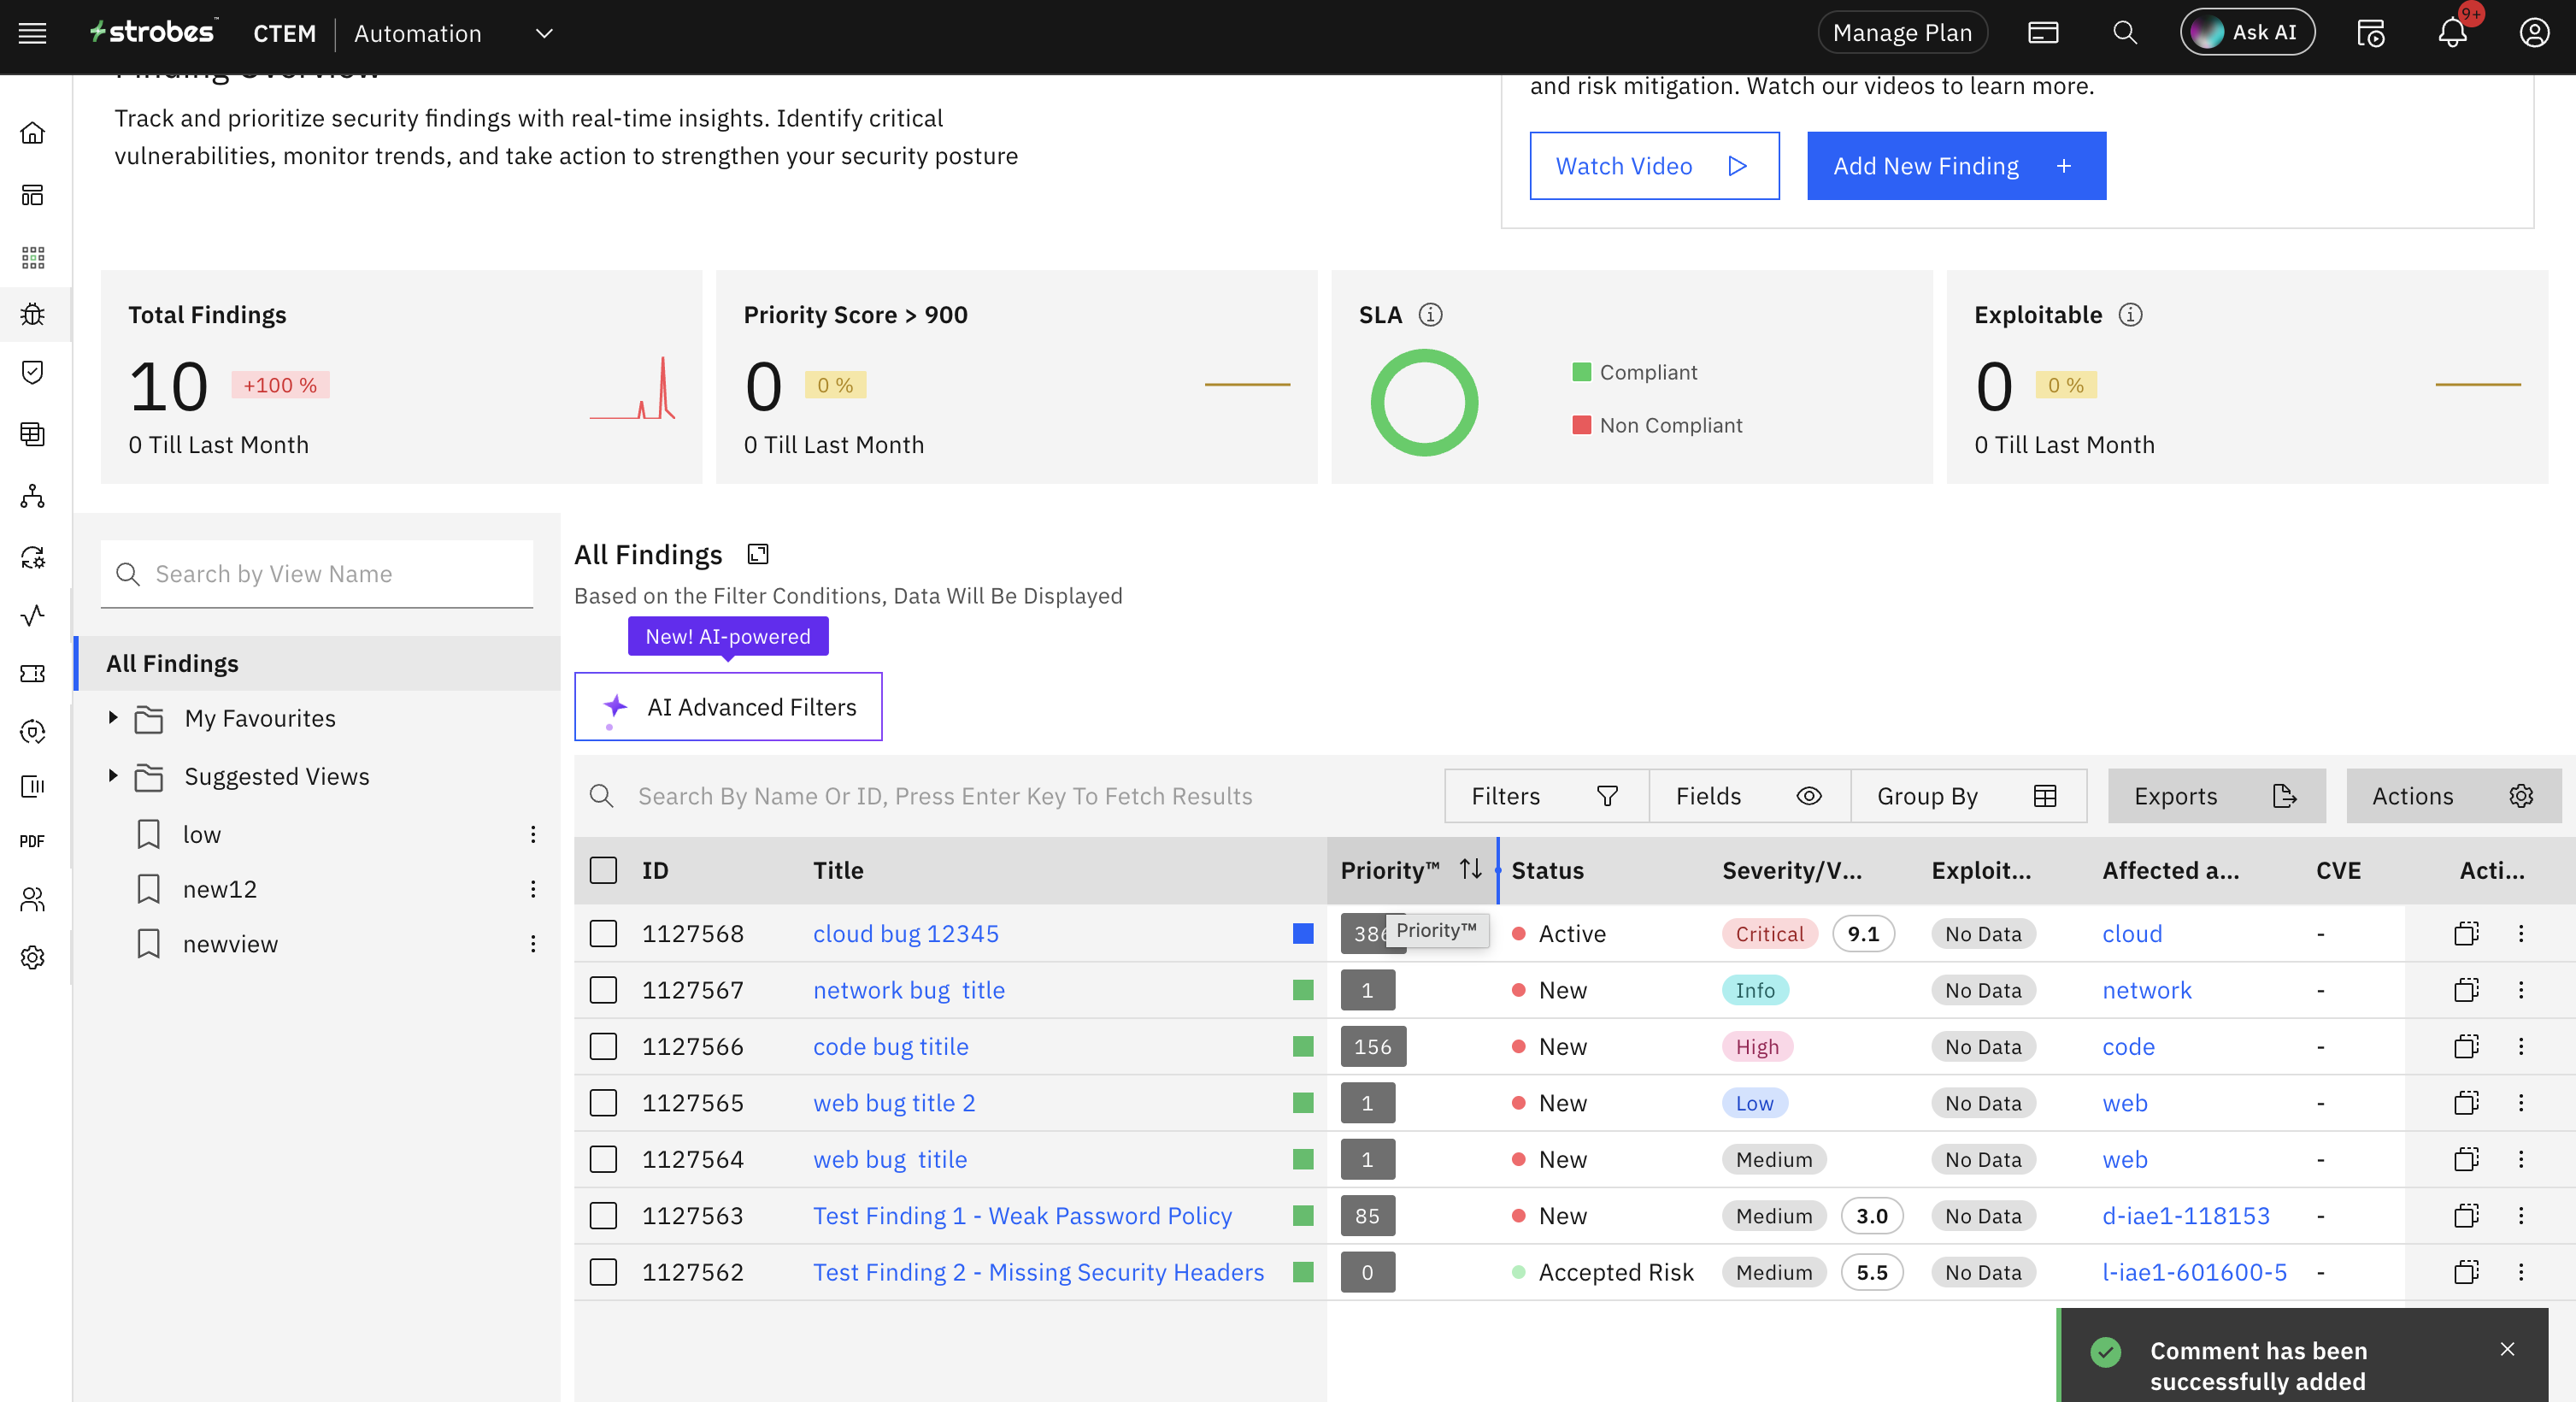The width and height of the screenshot is (2576, 1402).
Task: Open the Automation workspace dropdown chevron
Action: [x=544, y=33]
